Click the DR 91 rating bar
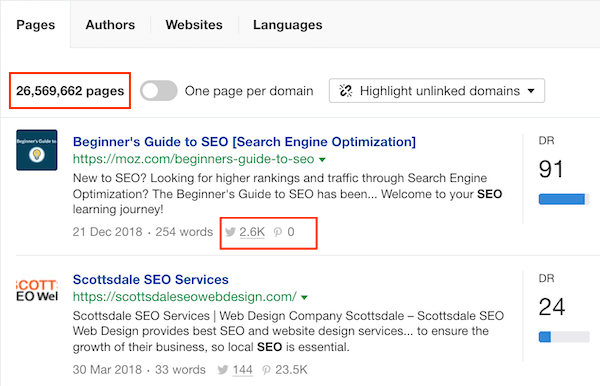 click(564, 199)
